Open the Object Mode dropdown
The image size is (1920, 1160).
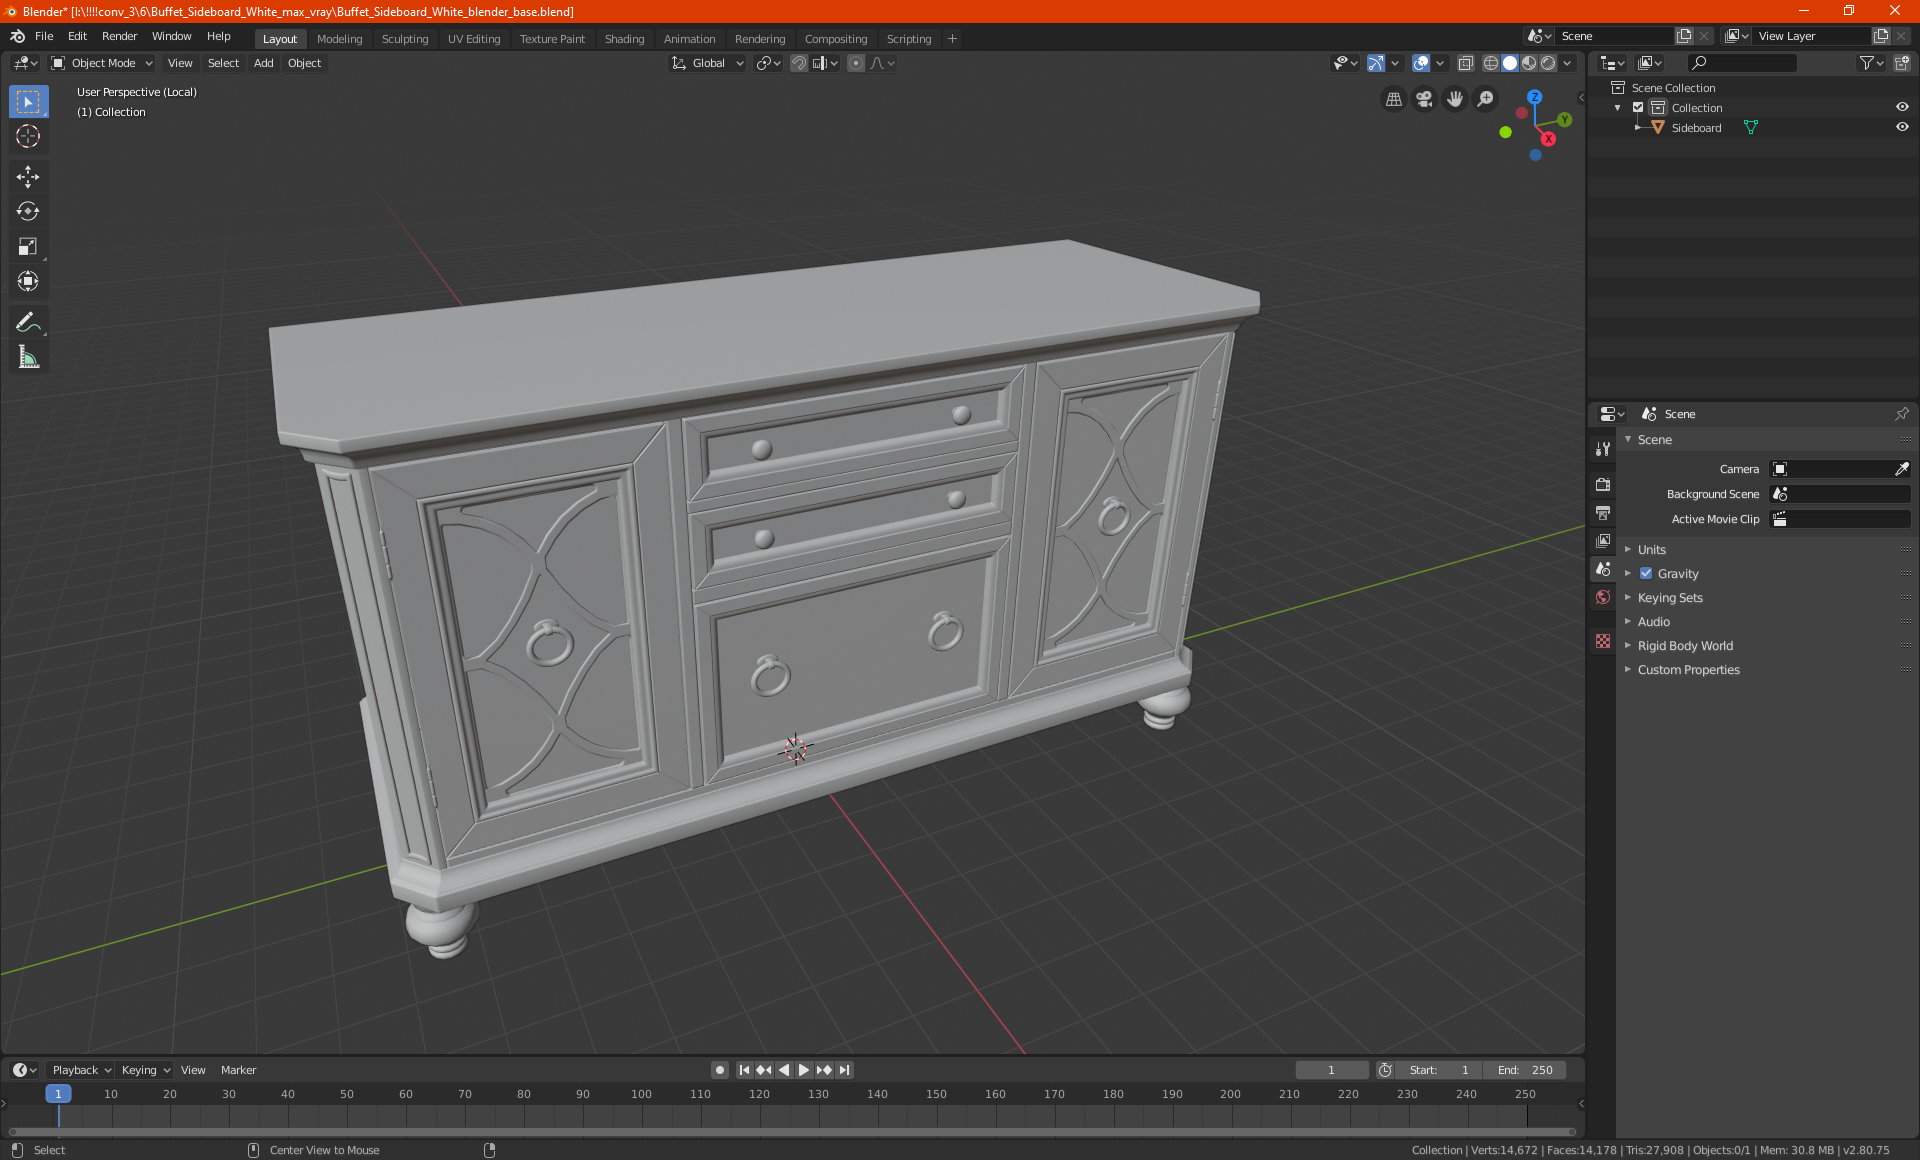[x=103, y=63]
